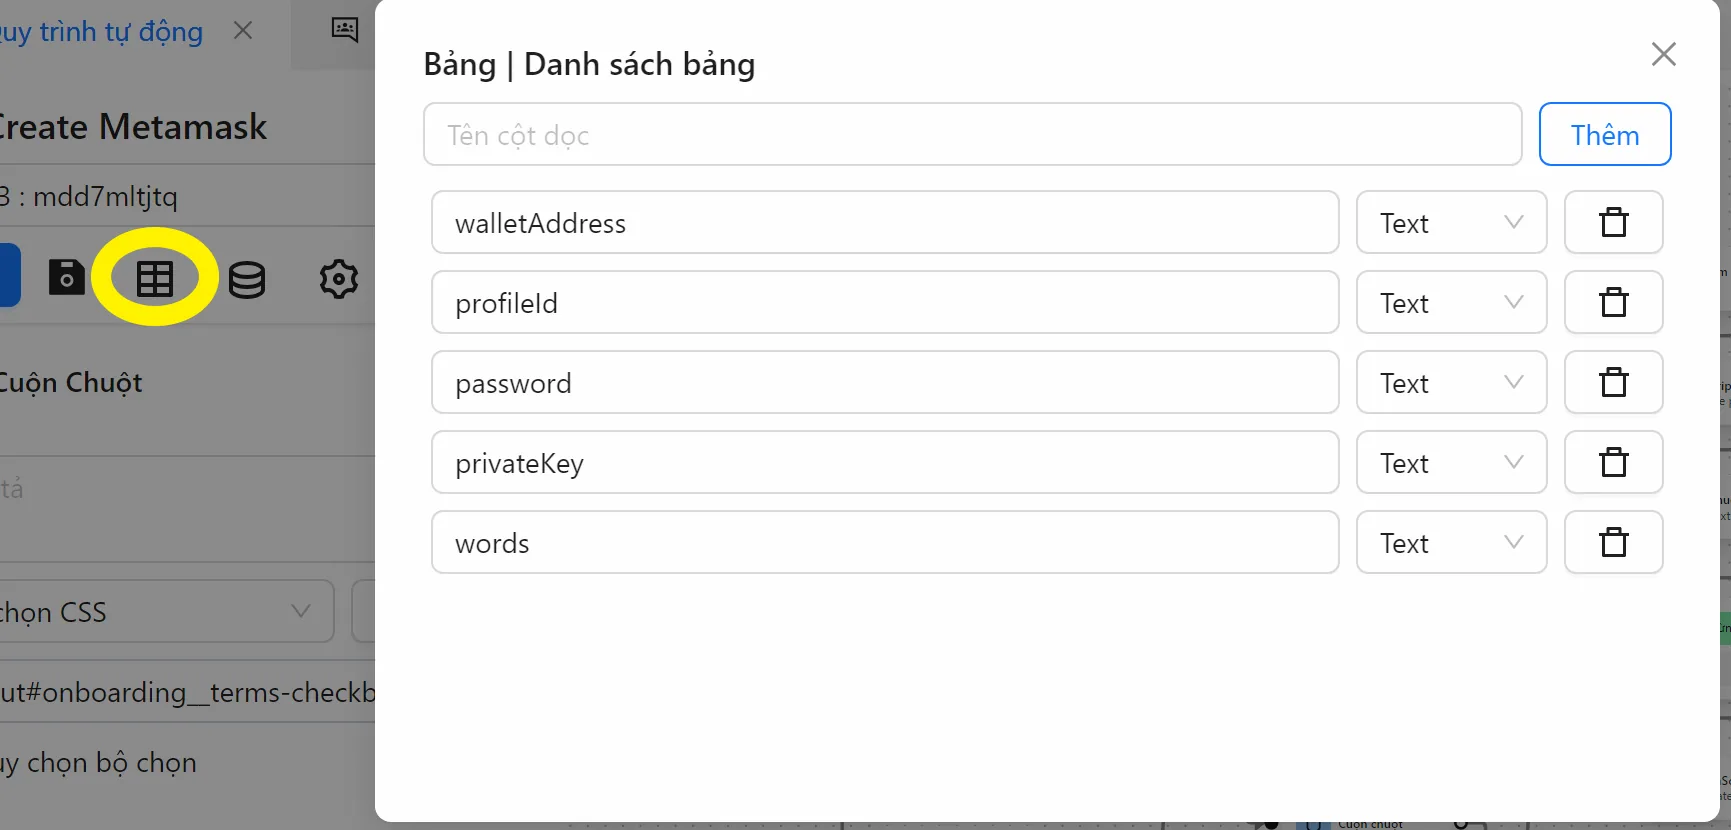
Task: Open the settings gear icon
Action: pos(339,279)
